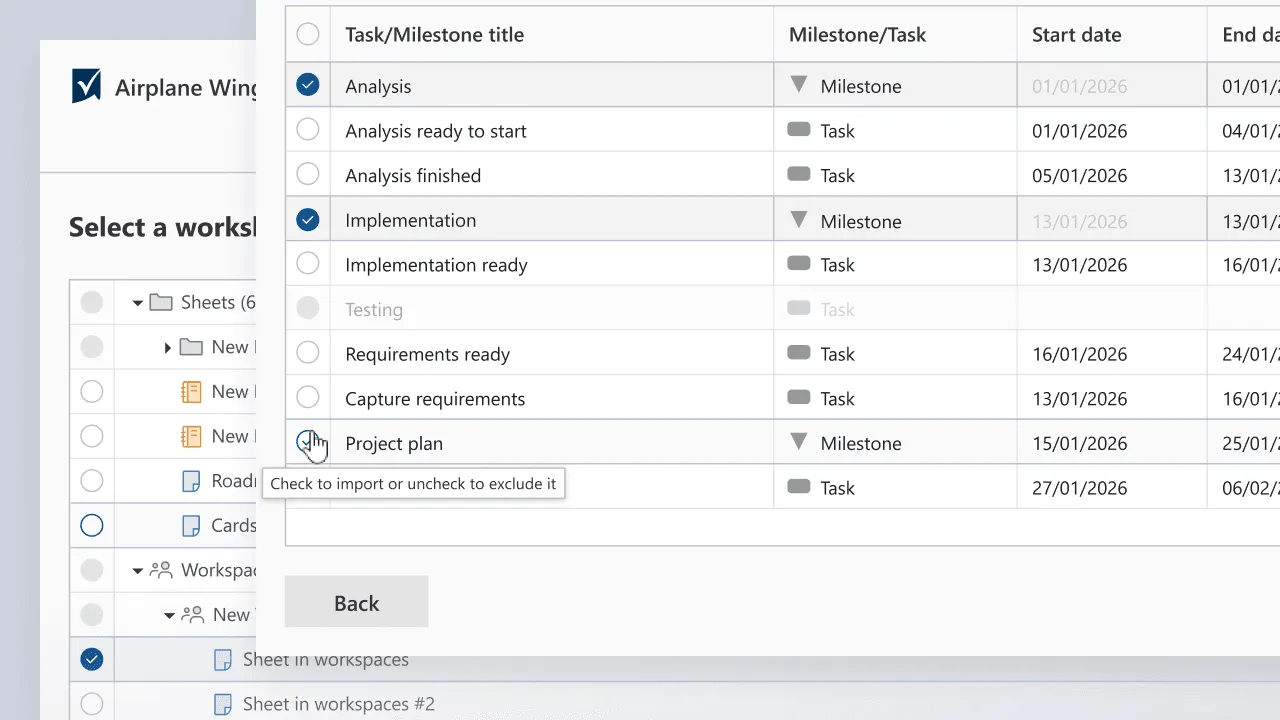Toggle the select-all checkbox in table header
Image resolution: width=1280 pixels, height=720 pixels.
click(308, 34)
